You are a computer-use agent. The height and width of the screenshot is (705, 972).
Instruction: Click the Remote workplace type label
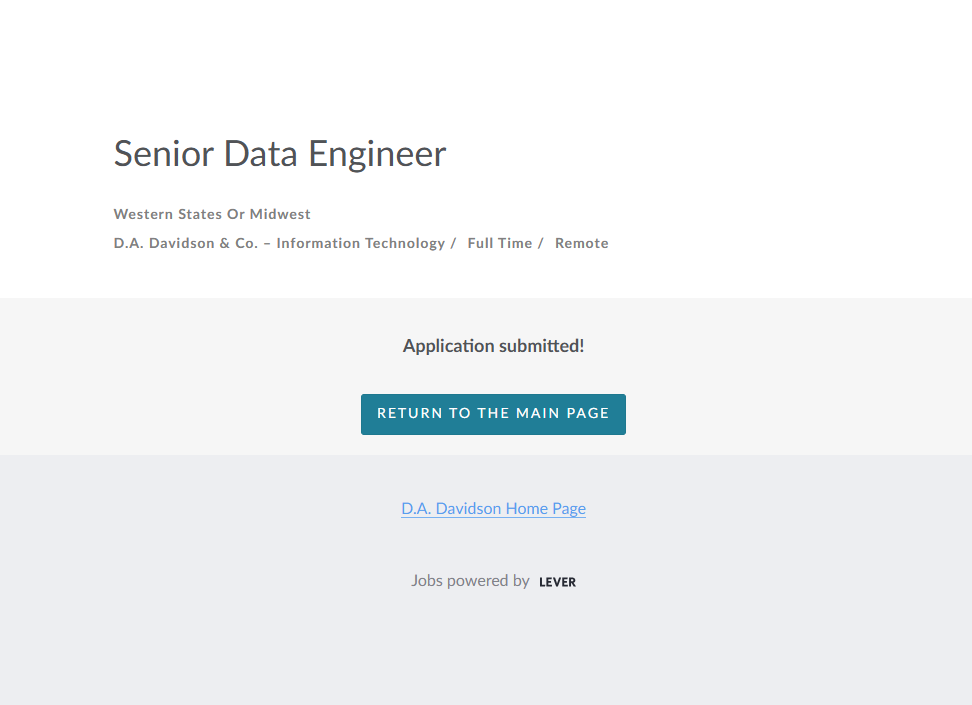tap(582, 243)
